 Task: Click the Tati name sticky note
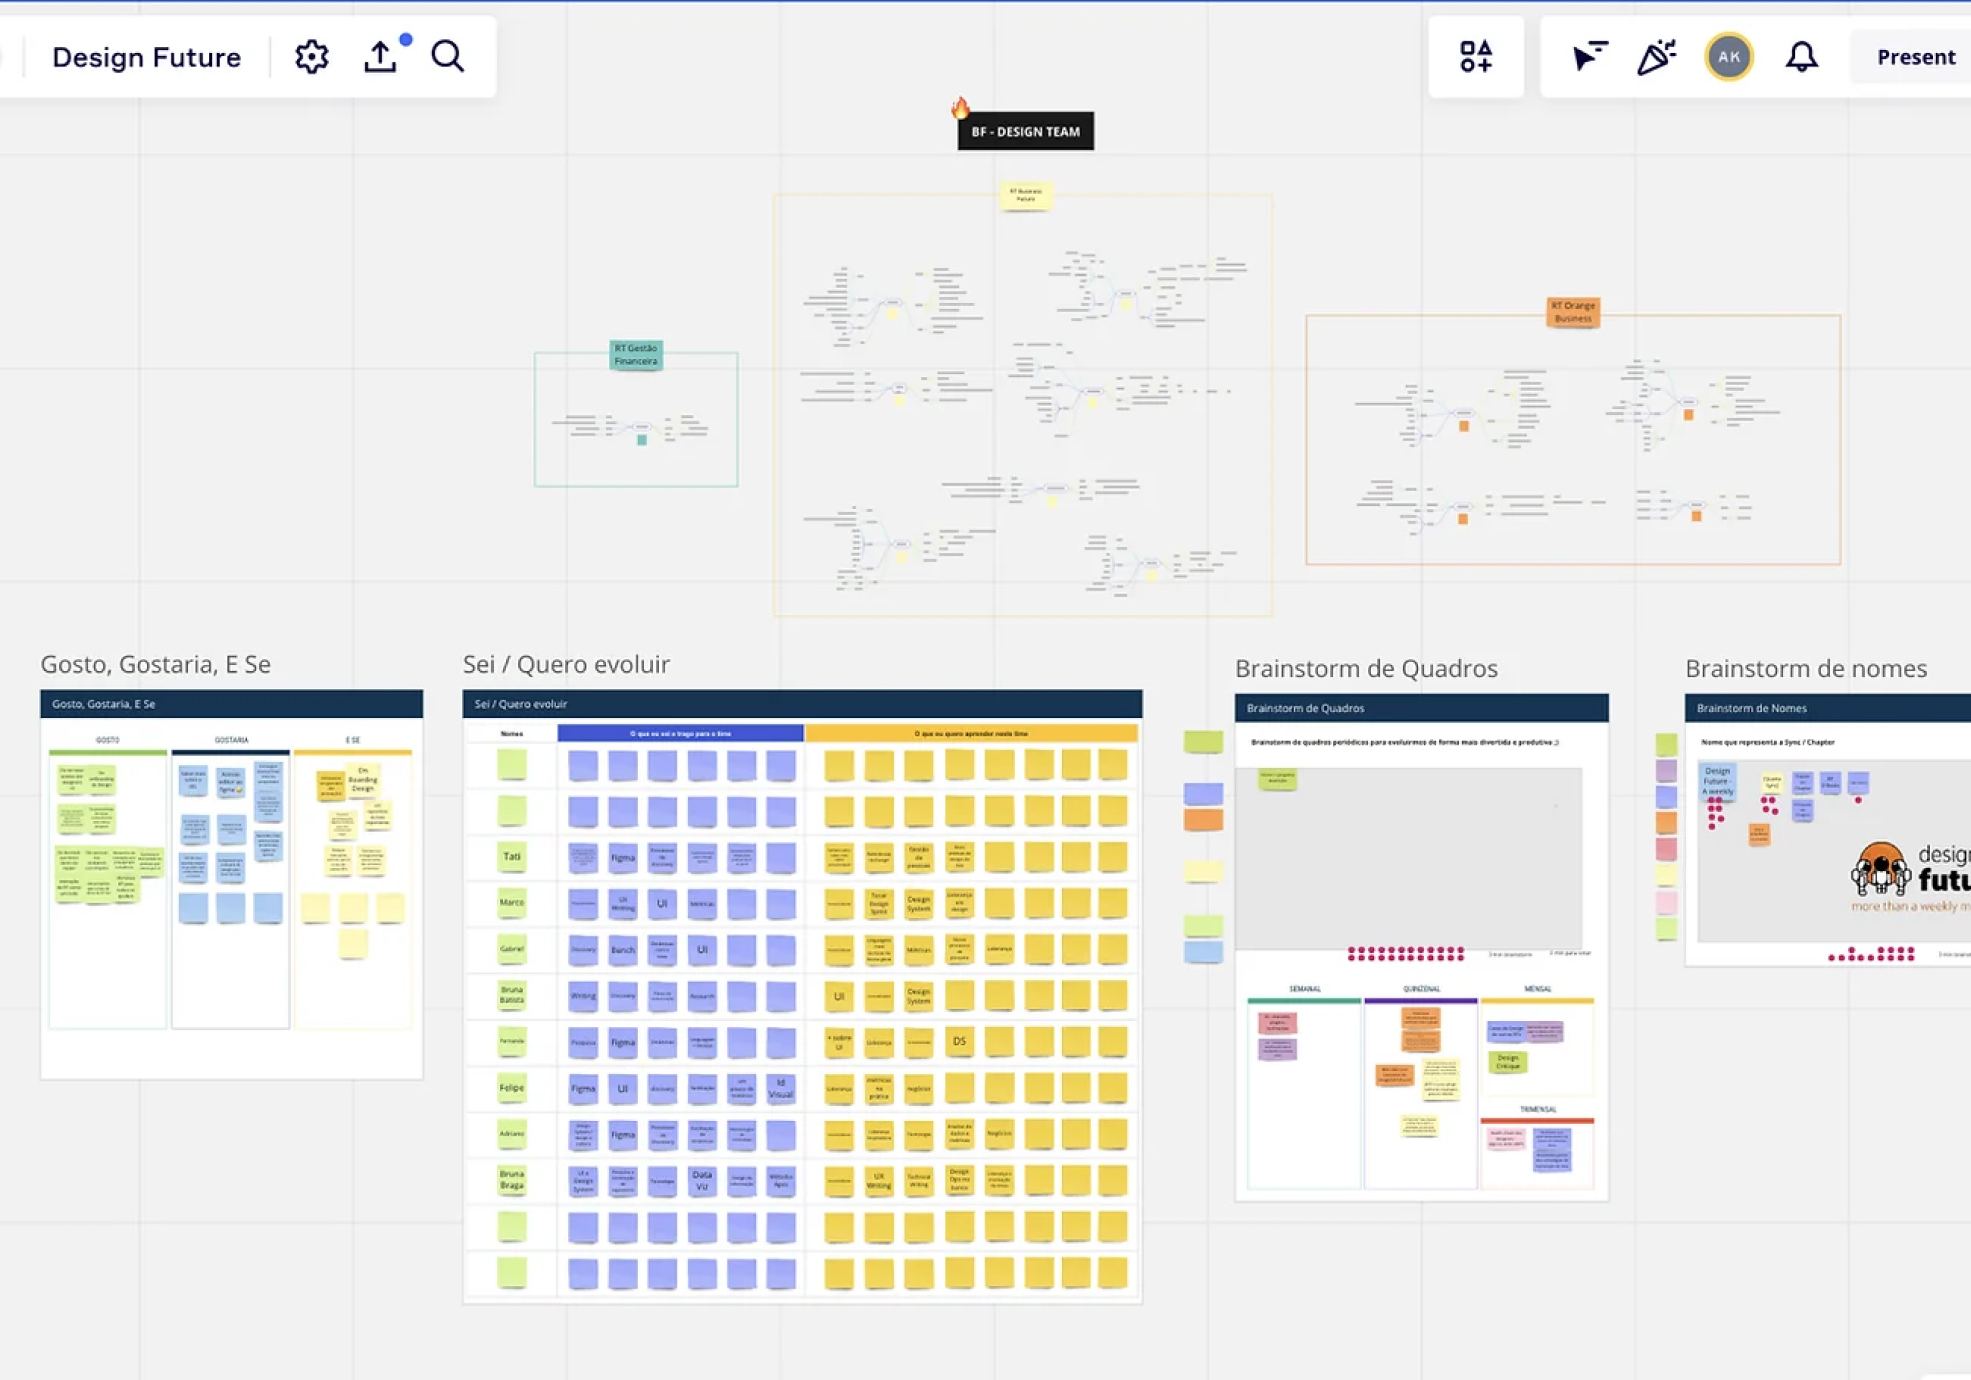coord(512,856)
